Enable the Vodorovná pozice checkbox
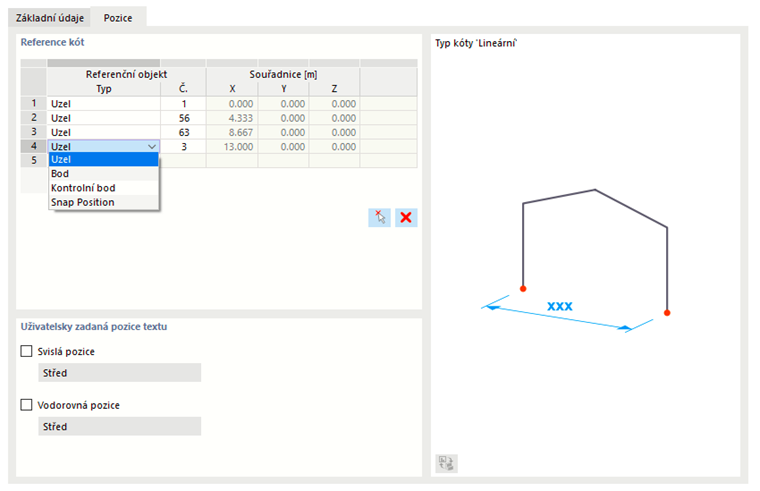The height and width of the screenshot is (491, 760). tap(27, 405)
